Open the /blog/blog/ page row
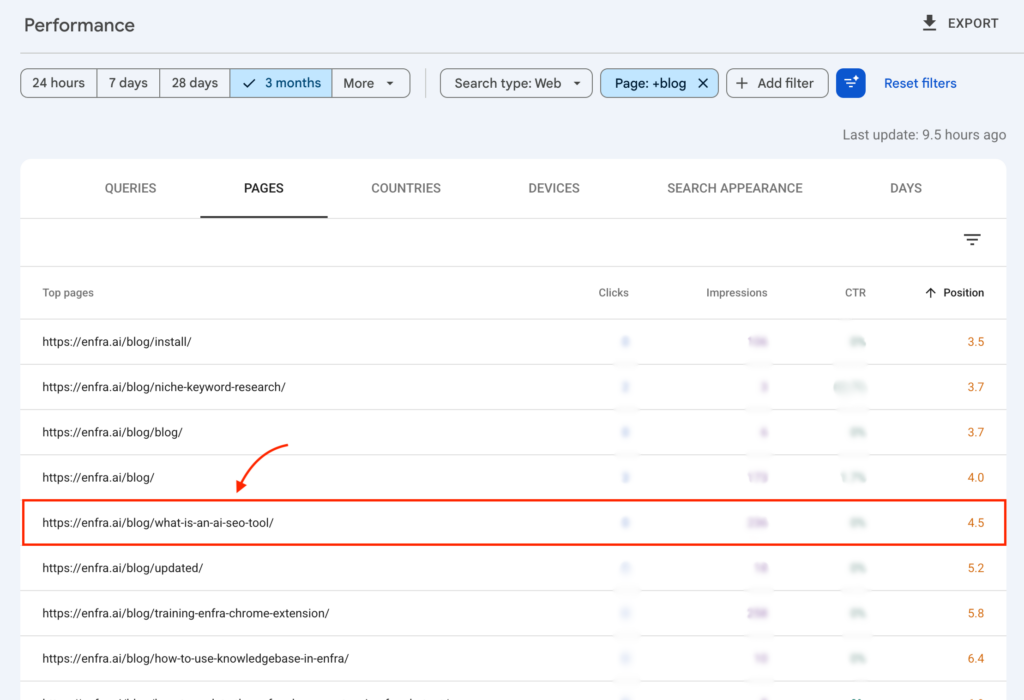 [513, 432]
